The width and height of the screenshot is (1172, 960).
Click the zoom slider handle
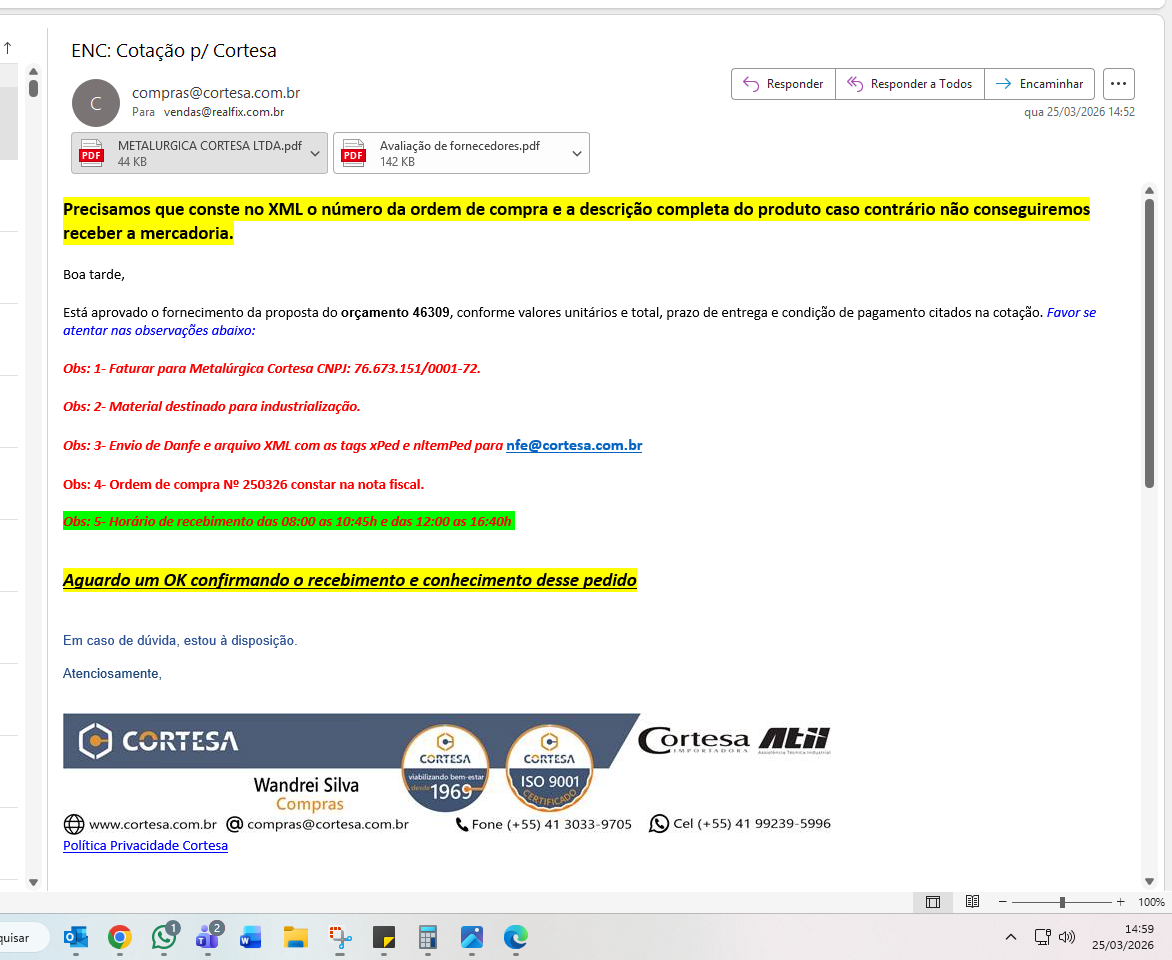click(x=1062, y=902)
